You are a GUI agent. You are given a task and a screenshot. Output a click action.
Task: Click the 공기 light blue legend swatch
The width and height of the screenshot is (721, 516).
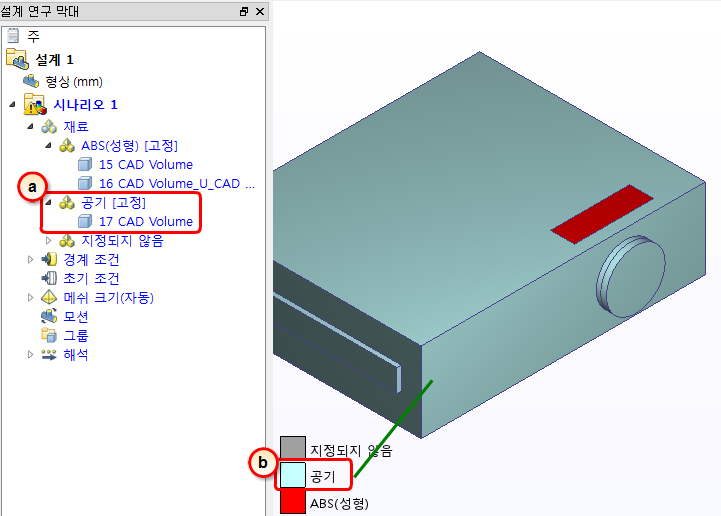pyautogui.click(x=293, y=476)
